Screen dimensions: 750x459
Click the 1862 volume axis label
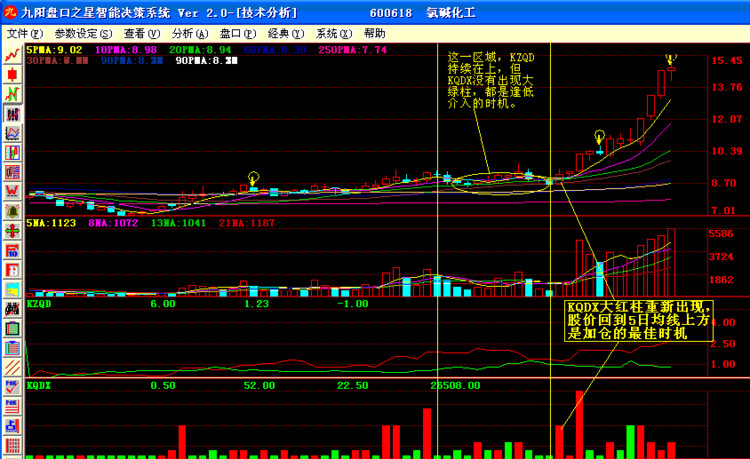click(721, 280)
